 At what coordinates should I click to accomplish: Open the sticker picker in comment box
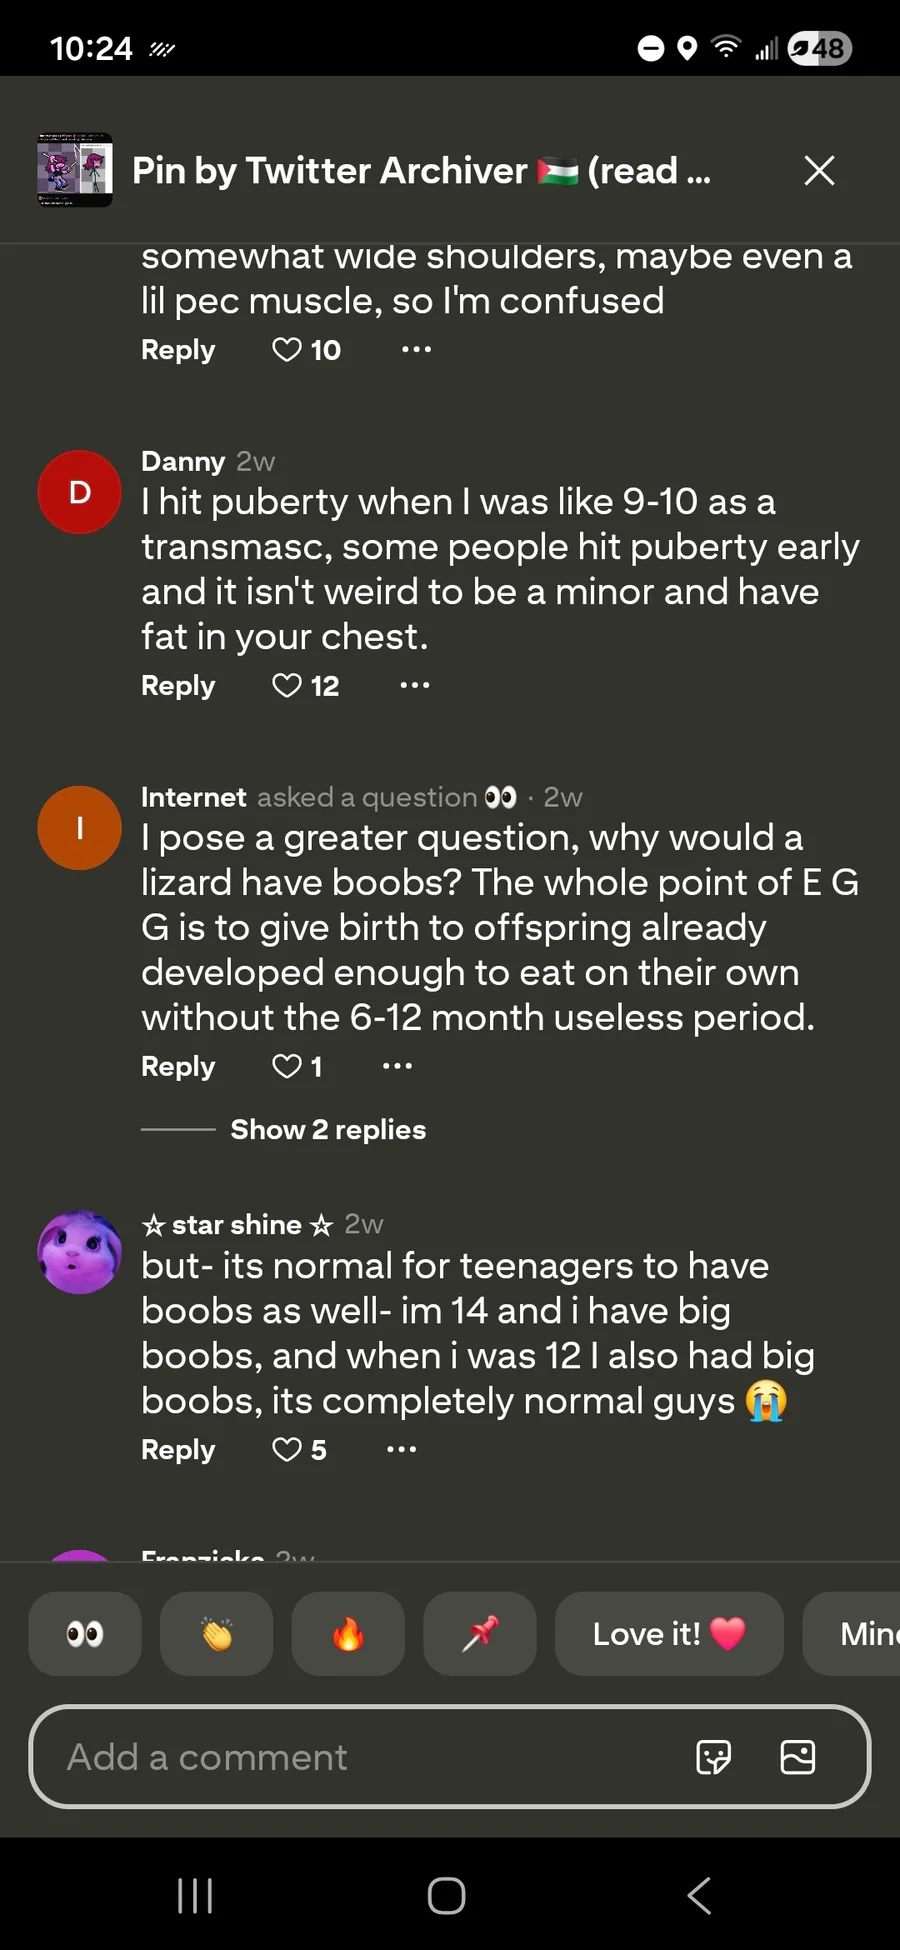tap(713, 1757)
